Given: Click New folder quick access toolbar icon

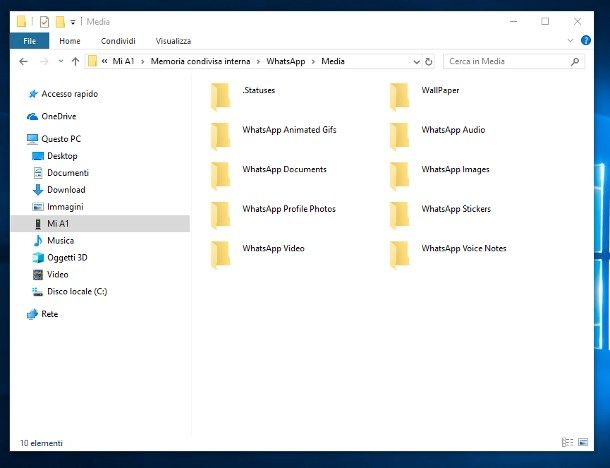Looking at the screenshot, I should (x=60, y=22).
